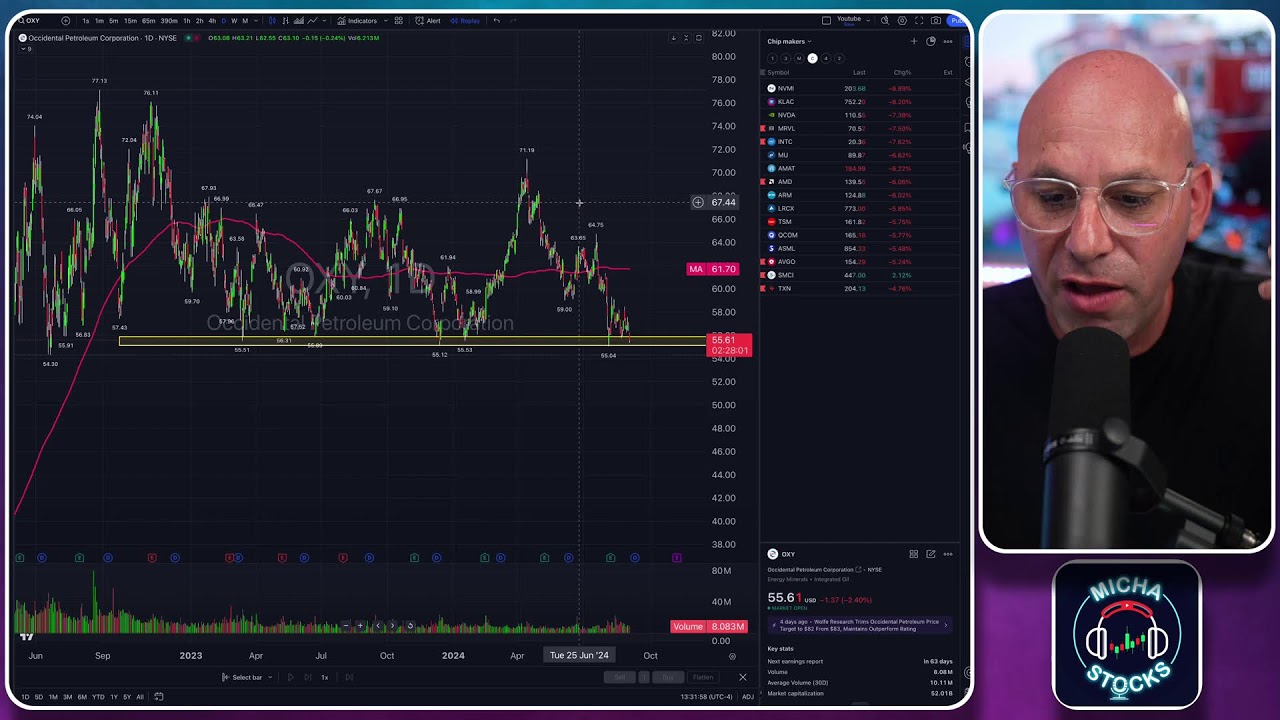Start bar Replay mode
1280x720 pixels.
pyautogui.click(x=465, y=20)
